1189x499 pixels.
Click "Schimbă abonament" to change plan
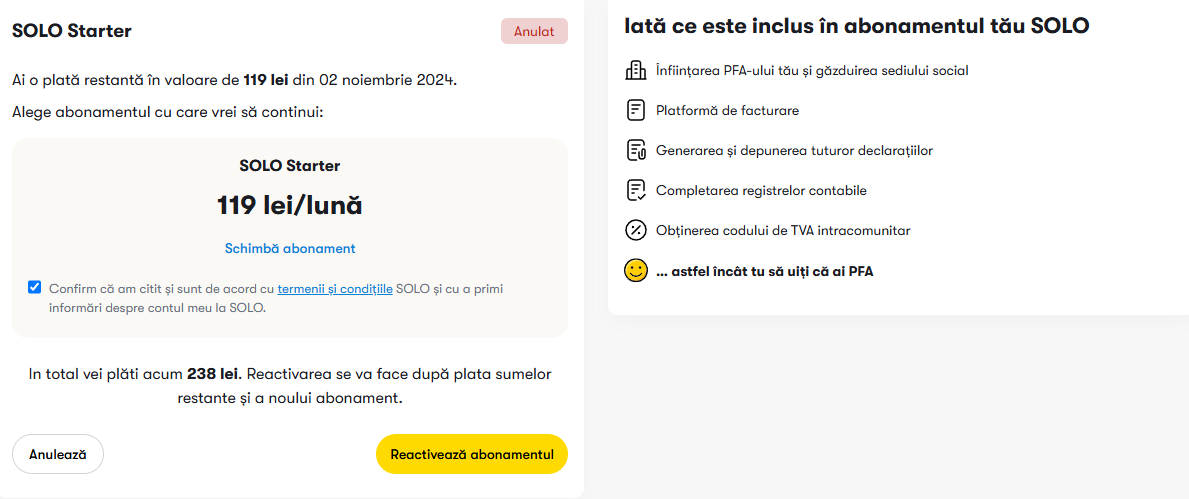(290, 248)
